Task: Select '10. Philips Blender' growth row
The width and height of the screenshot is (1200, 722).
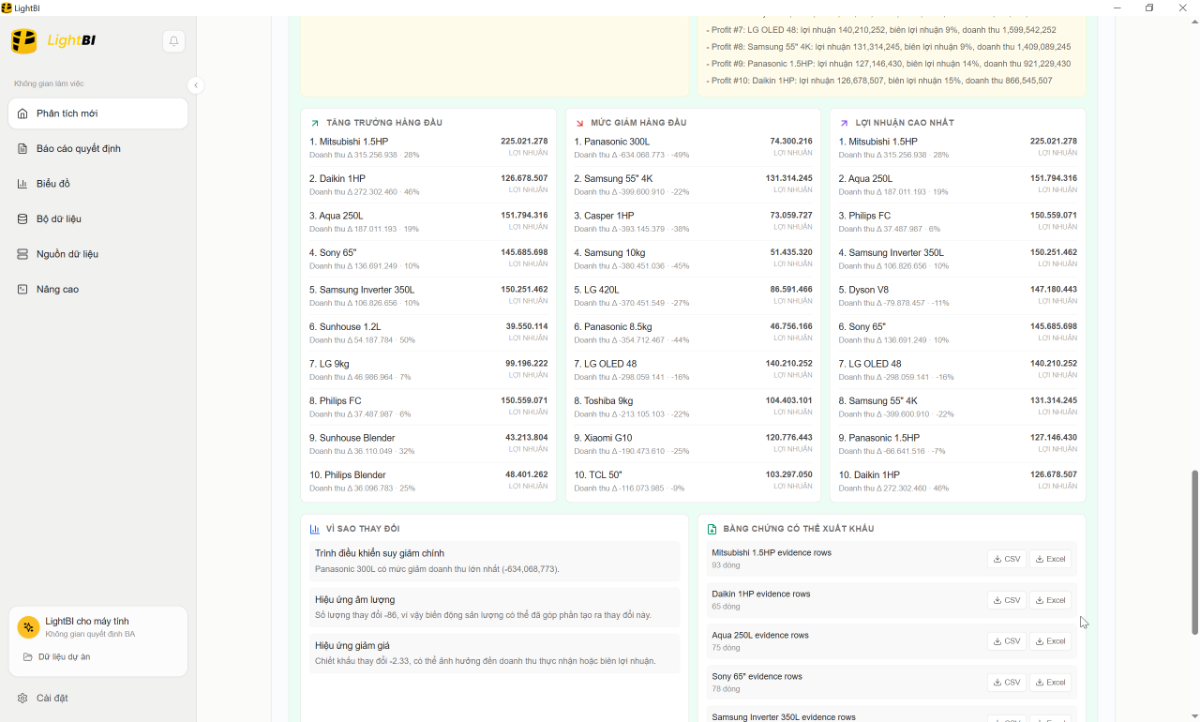Action: [428, 481]
